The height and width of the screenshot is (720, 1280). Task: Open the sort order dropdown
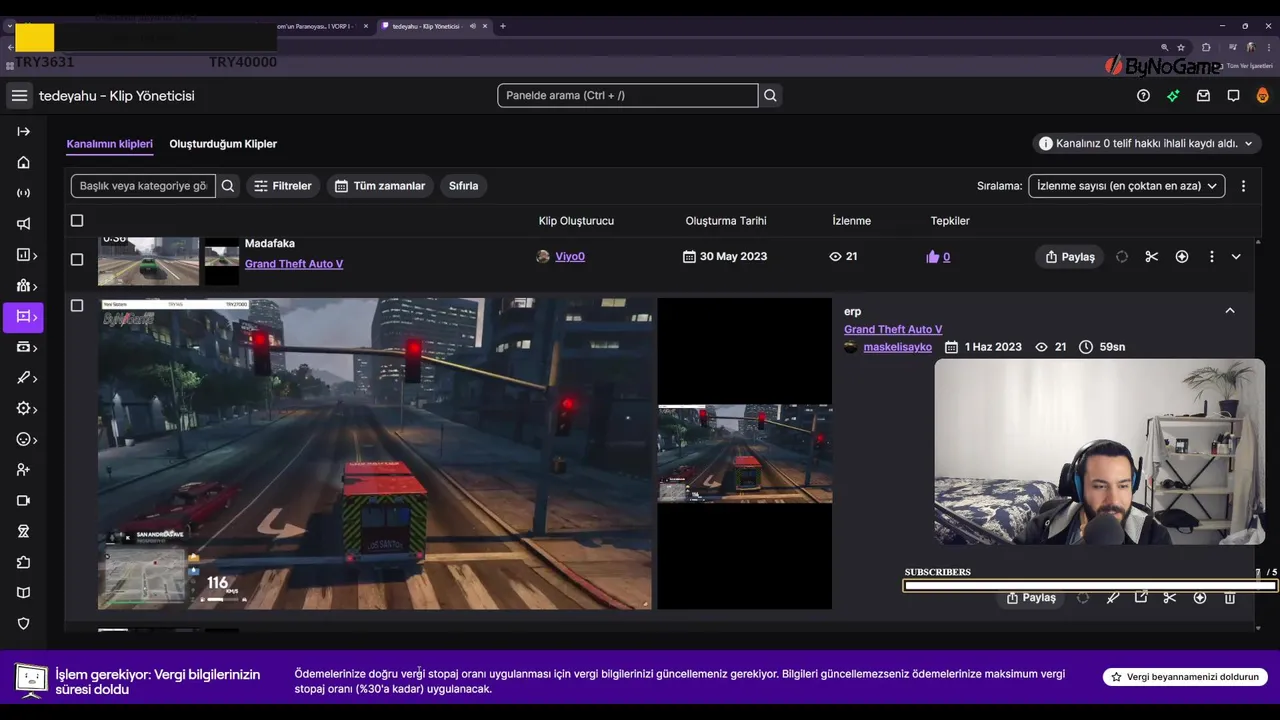click(x=1126, y=186)
